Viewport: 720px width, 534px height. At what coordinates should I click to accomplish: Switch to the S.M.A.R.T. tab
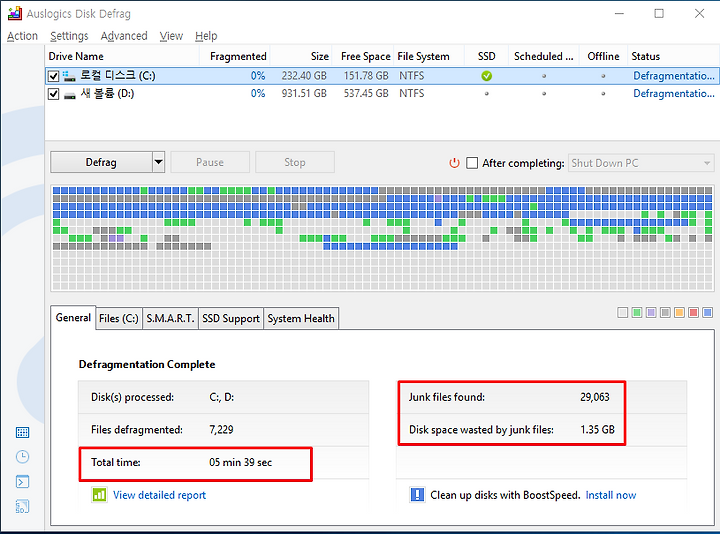coord(170,318)
